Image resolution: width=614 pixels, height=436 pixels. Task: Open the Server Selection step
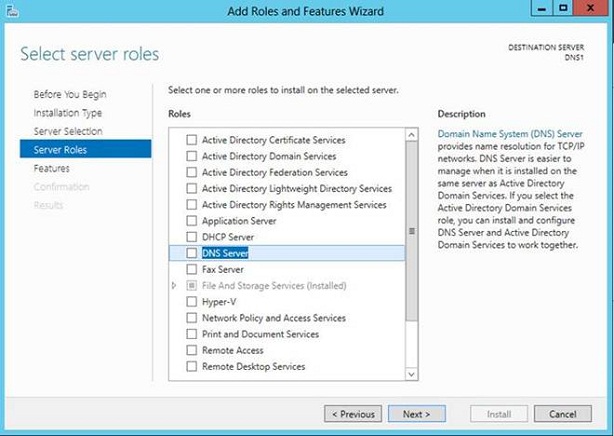point(68,131)
